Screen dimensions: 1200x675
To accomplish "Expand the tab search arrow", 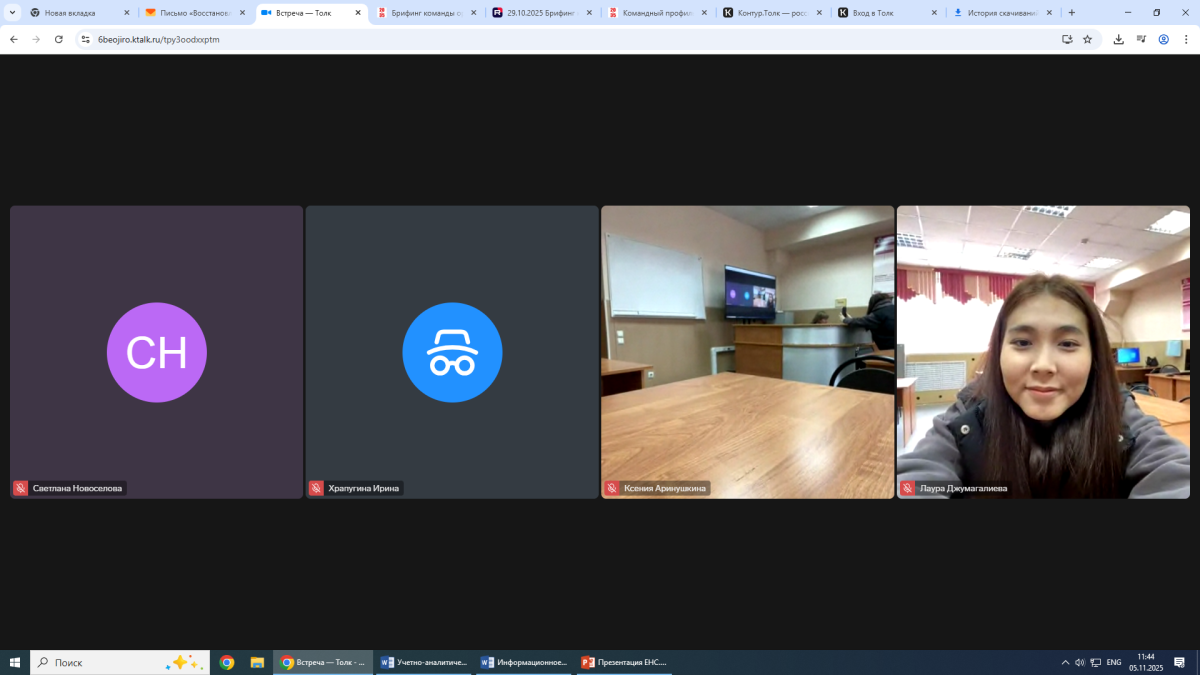I will click(x=13, y=13).
